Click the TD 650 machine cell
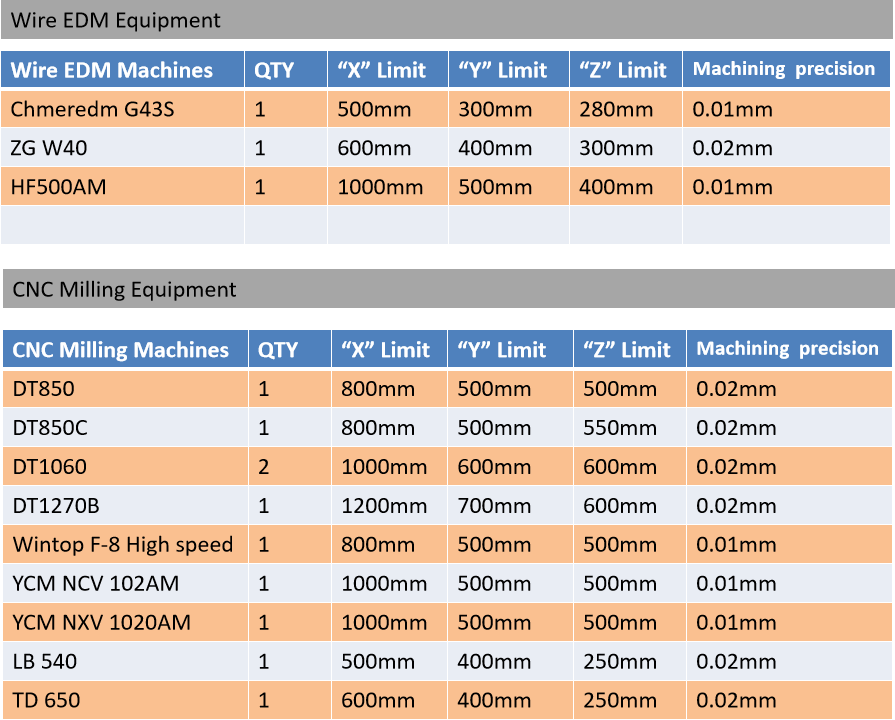This screenshot has height=720, width=895. (x=125, y=700)
